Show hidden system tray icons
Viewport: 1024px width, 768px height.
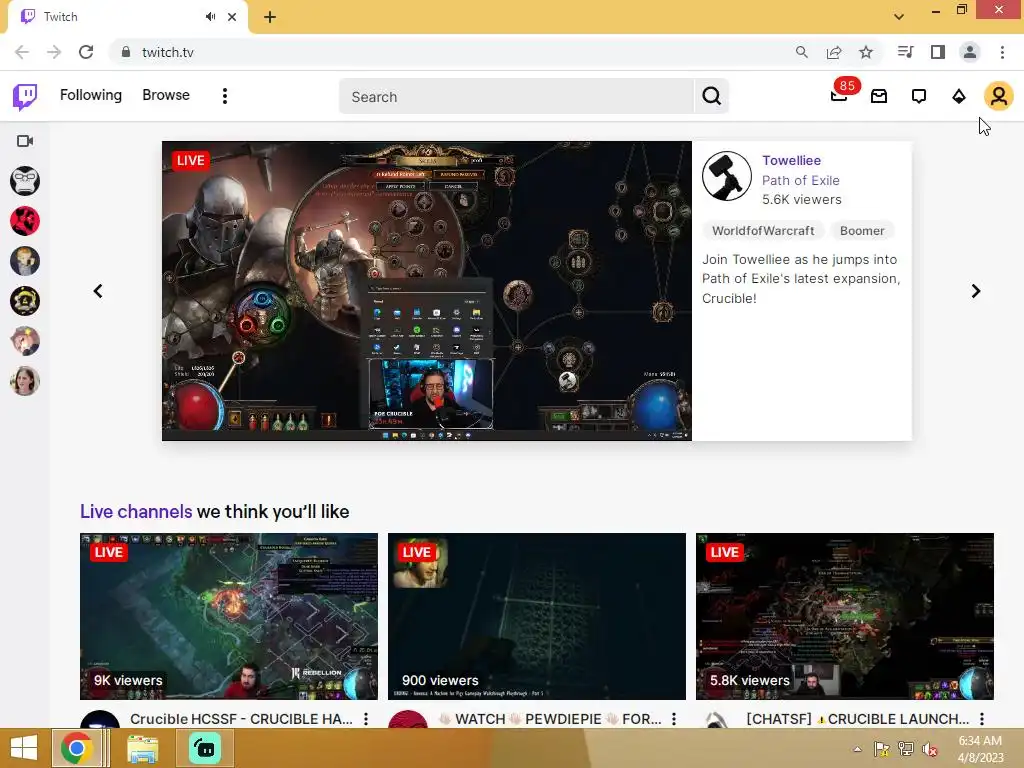pyautogui.click(x=857, y=749)
